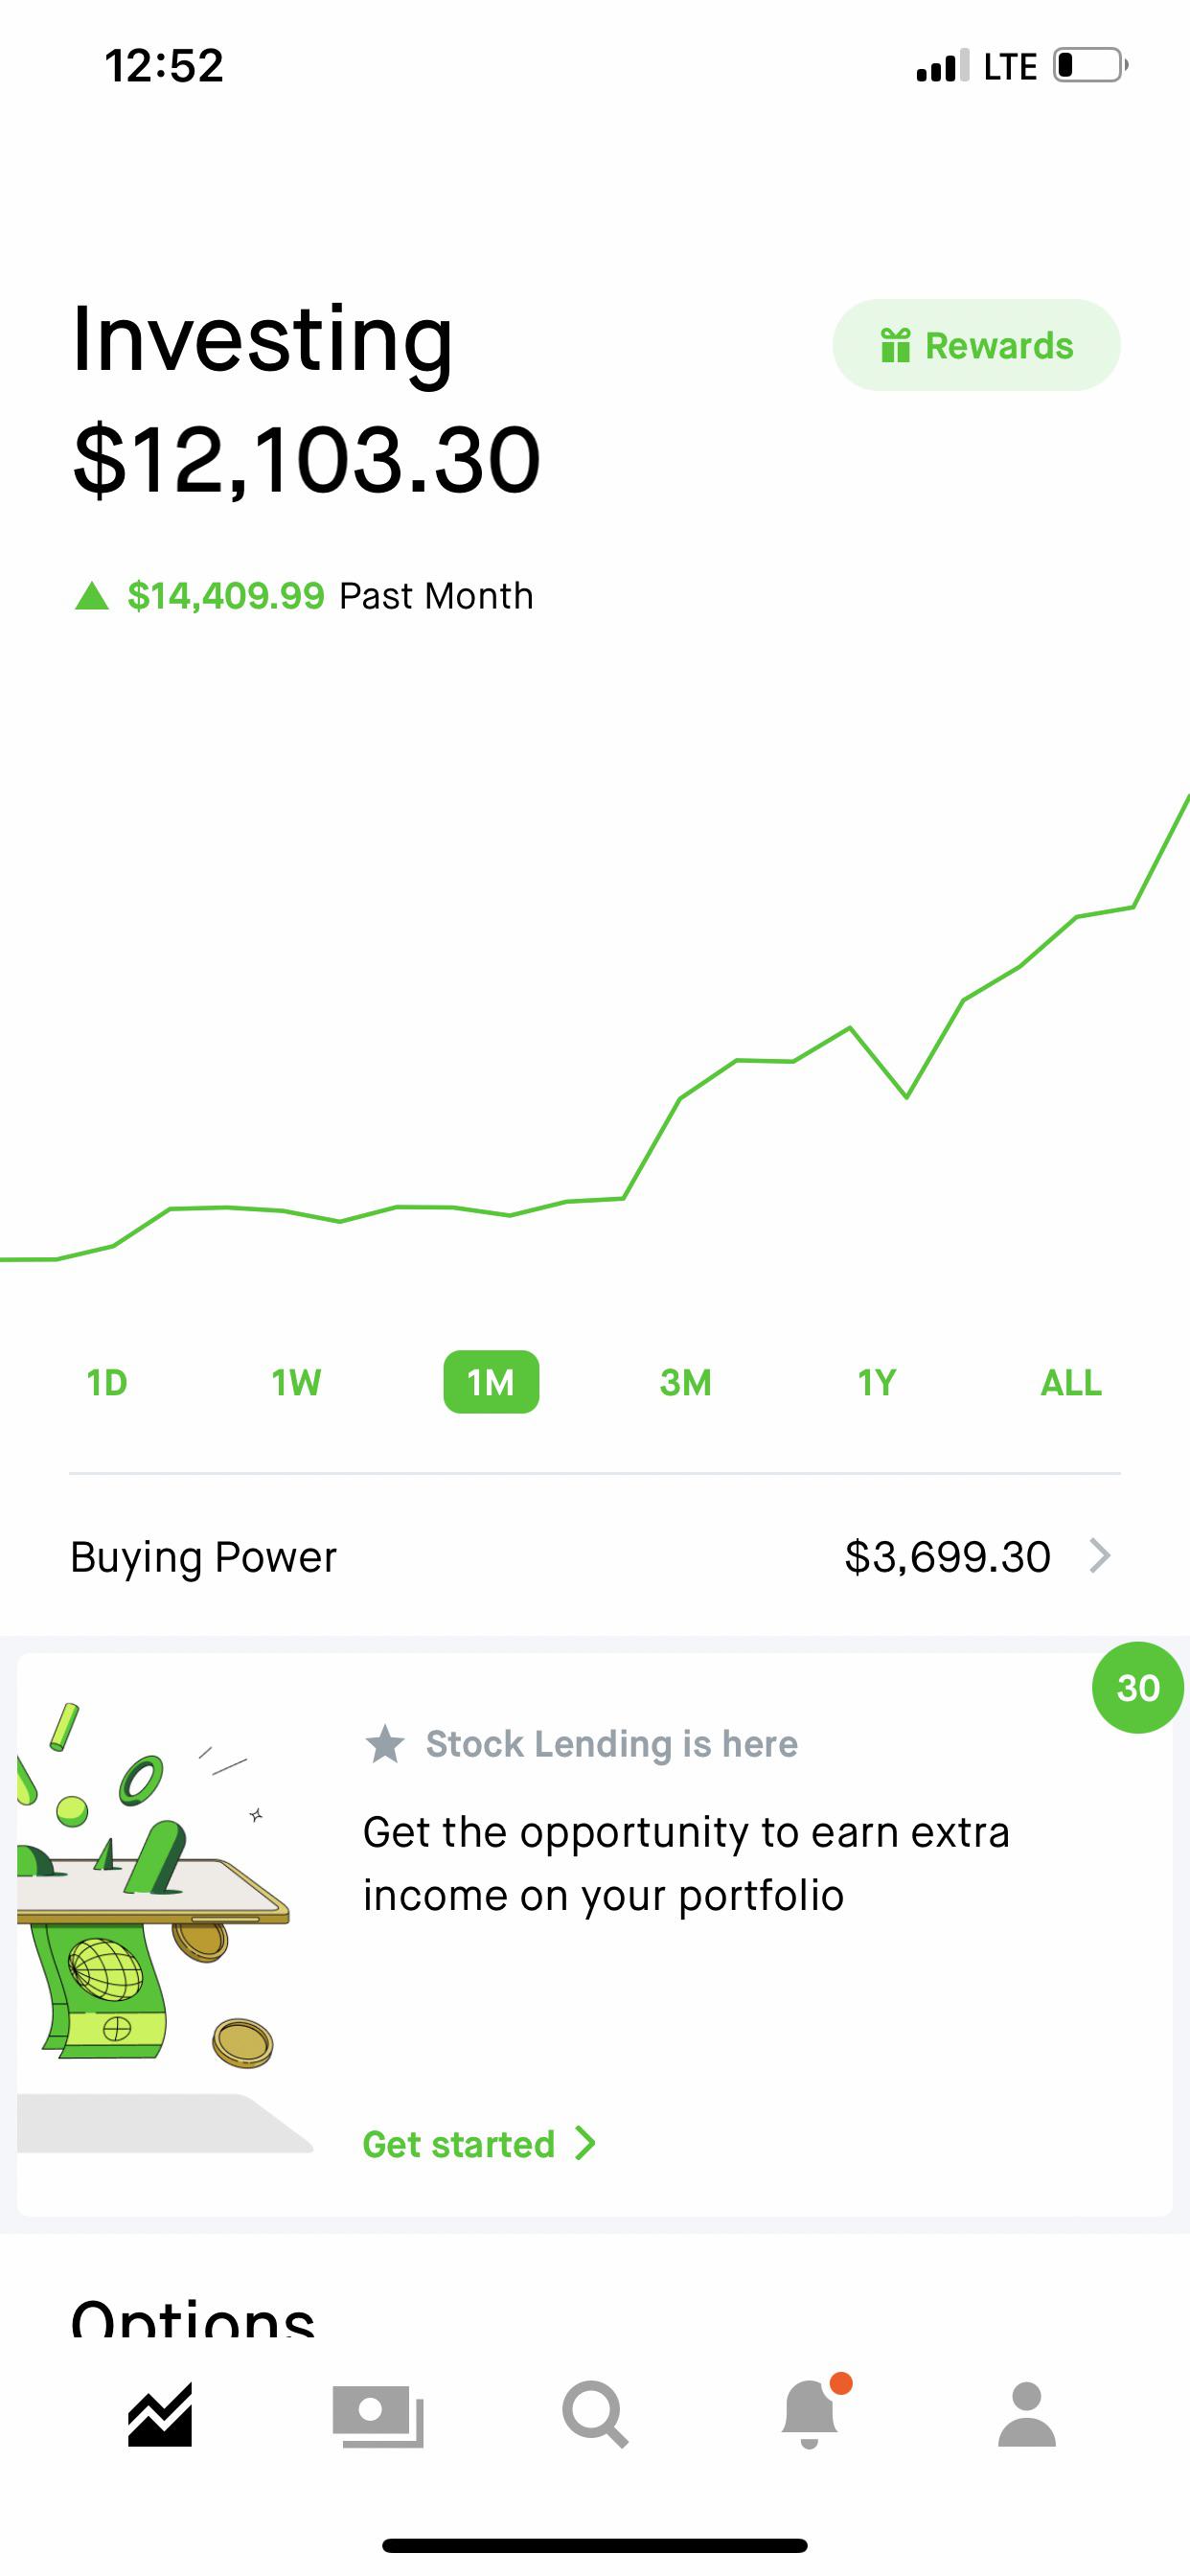Select the 1W time range

pyautogui.click(x=296, y=1382)
